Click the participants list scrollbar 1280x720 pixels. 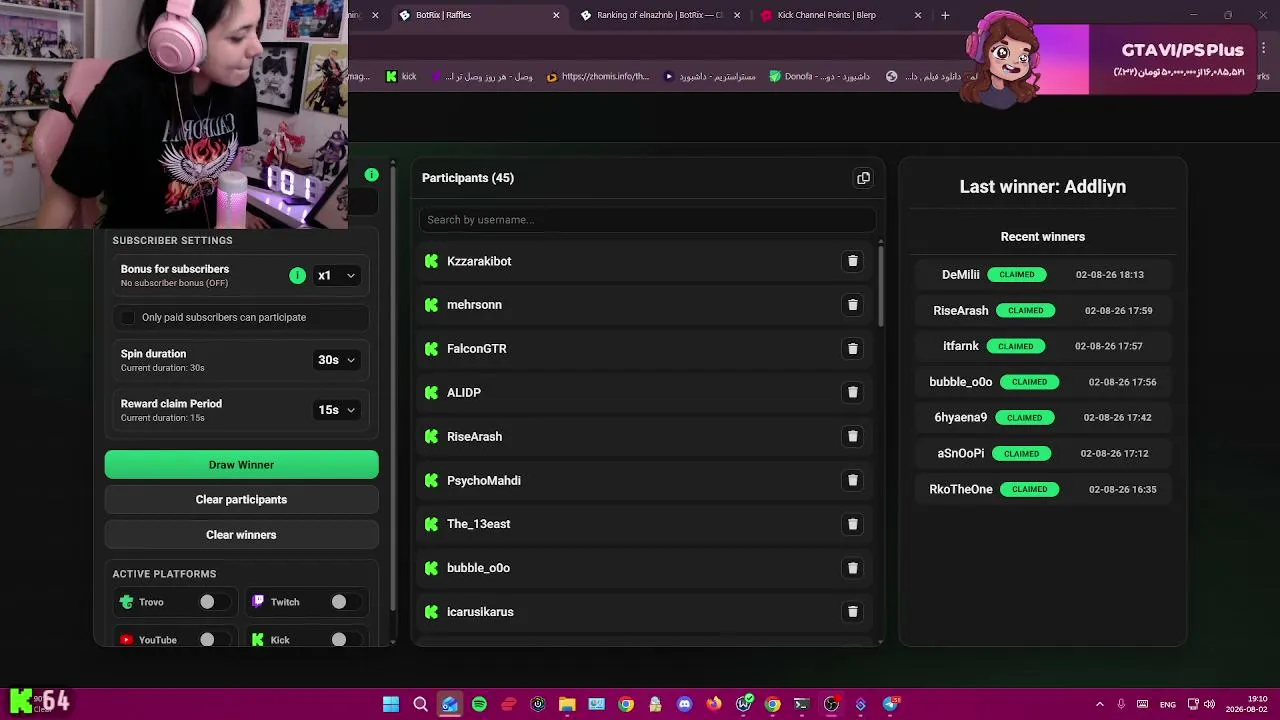(880, 285)
